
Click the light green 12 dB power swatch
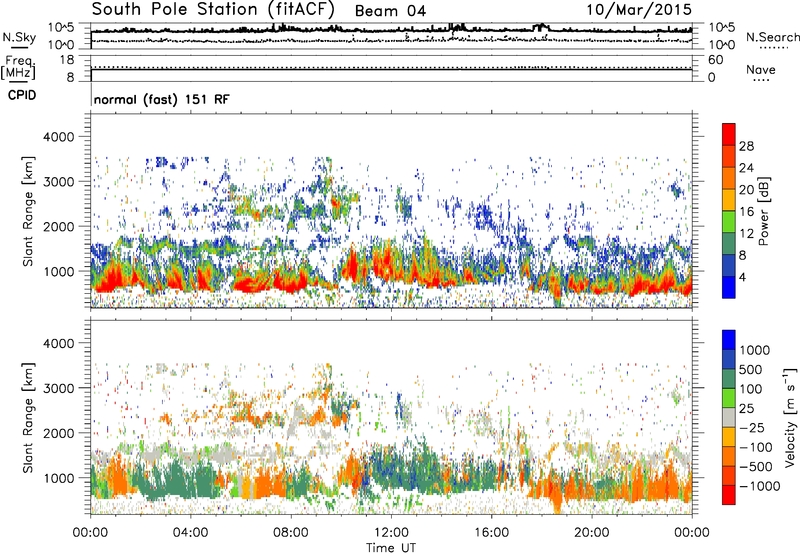click(x=729, y=221)
